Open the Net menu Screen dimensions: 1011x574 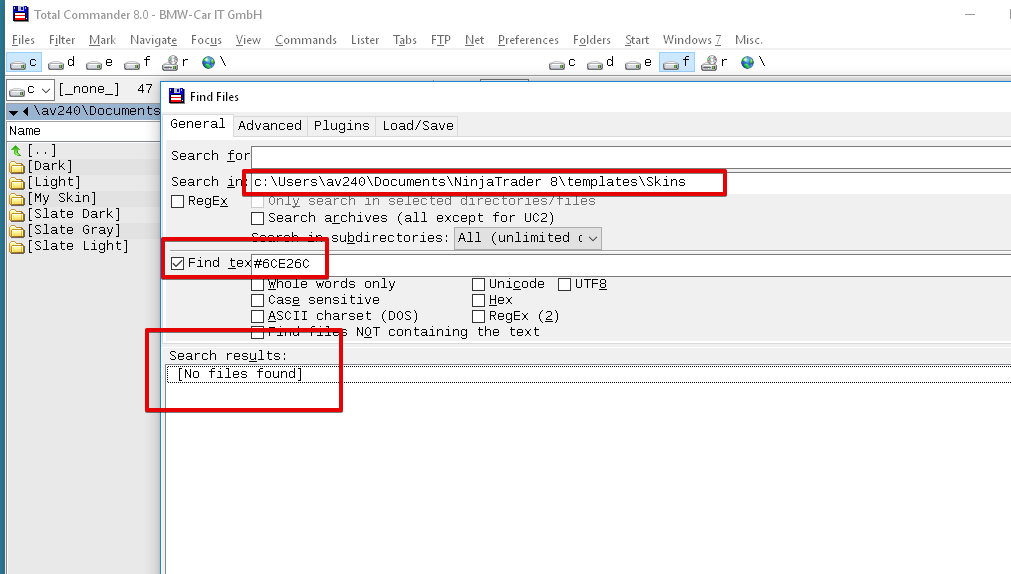(x=475, y=40)
